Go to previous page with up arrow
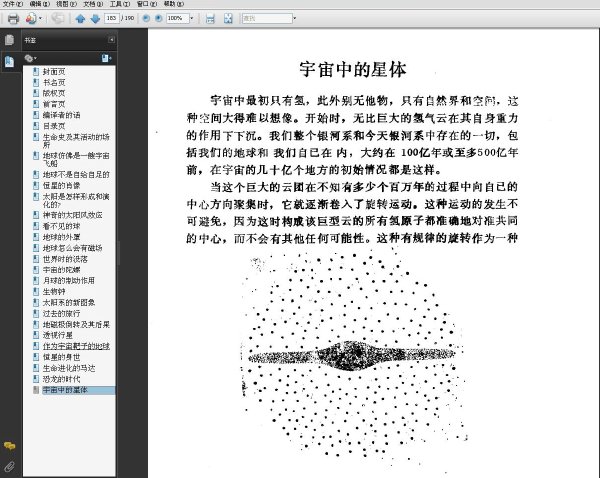Viewport: 600px width, 478px height. pyautogui.click(x=80, y=18)
